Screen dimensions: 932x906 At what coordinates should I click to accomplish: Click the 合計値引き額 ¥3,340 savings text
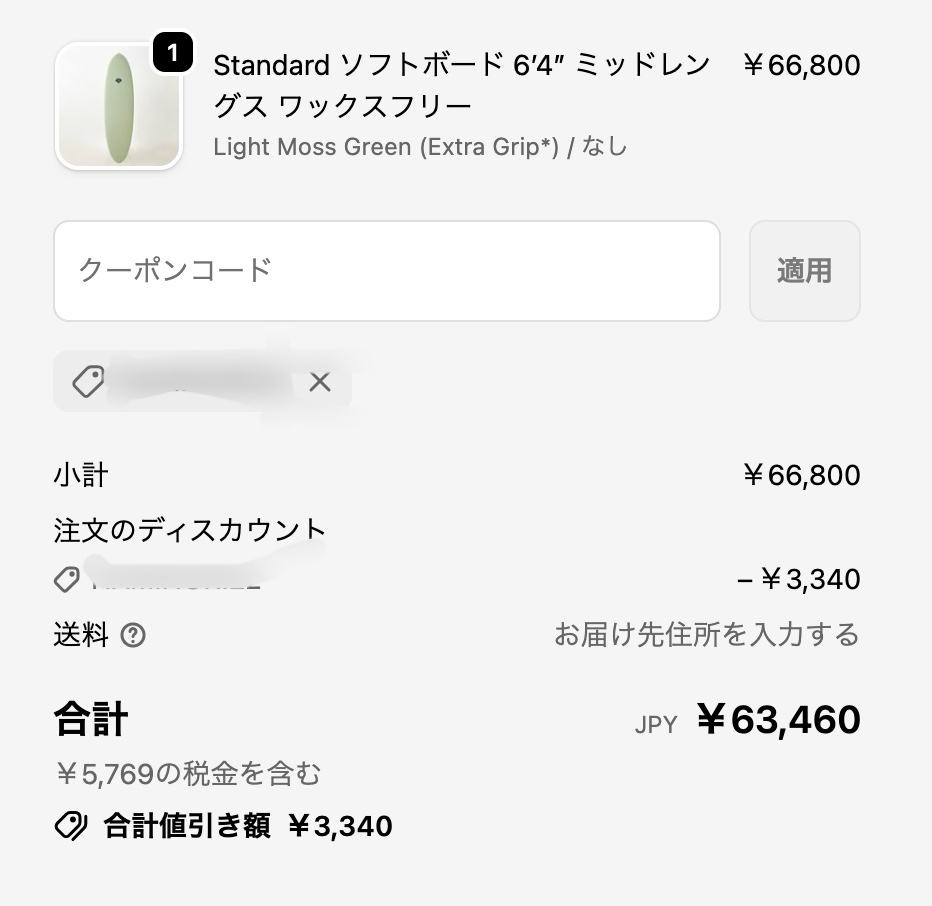pos(248,826)
